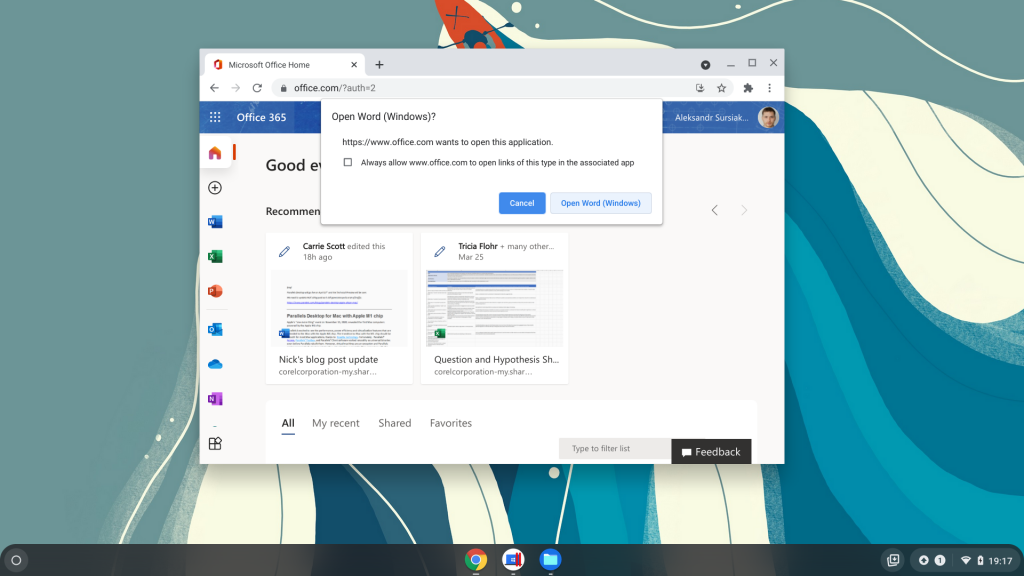
Task: Open Chrome from the shelf
Action: pyautogui.click(x=476, y=560)
